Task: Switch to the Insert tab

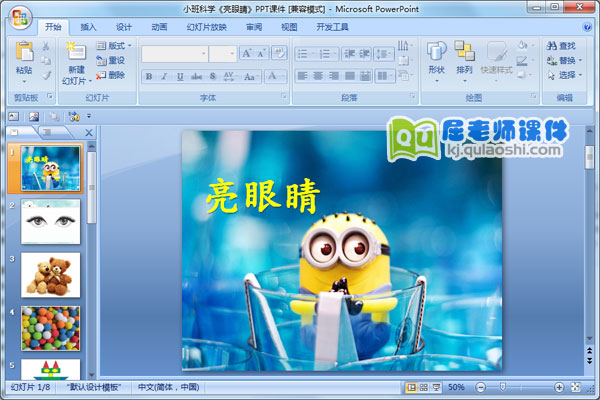Action: tap(88, 27)
